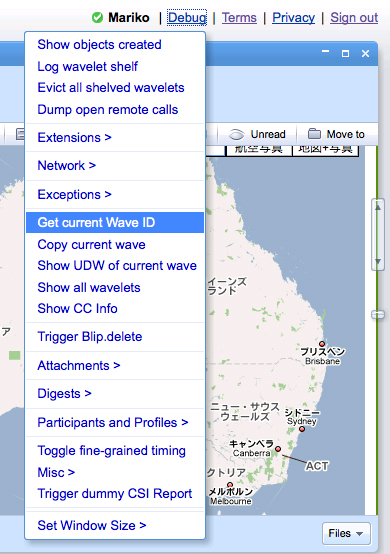Open the Debug link

click(187, 17)
